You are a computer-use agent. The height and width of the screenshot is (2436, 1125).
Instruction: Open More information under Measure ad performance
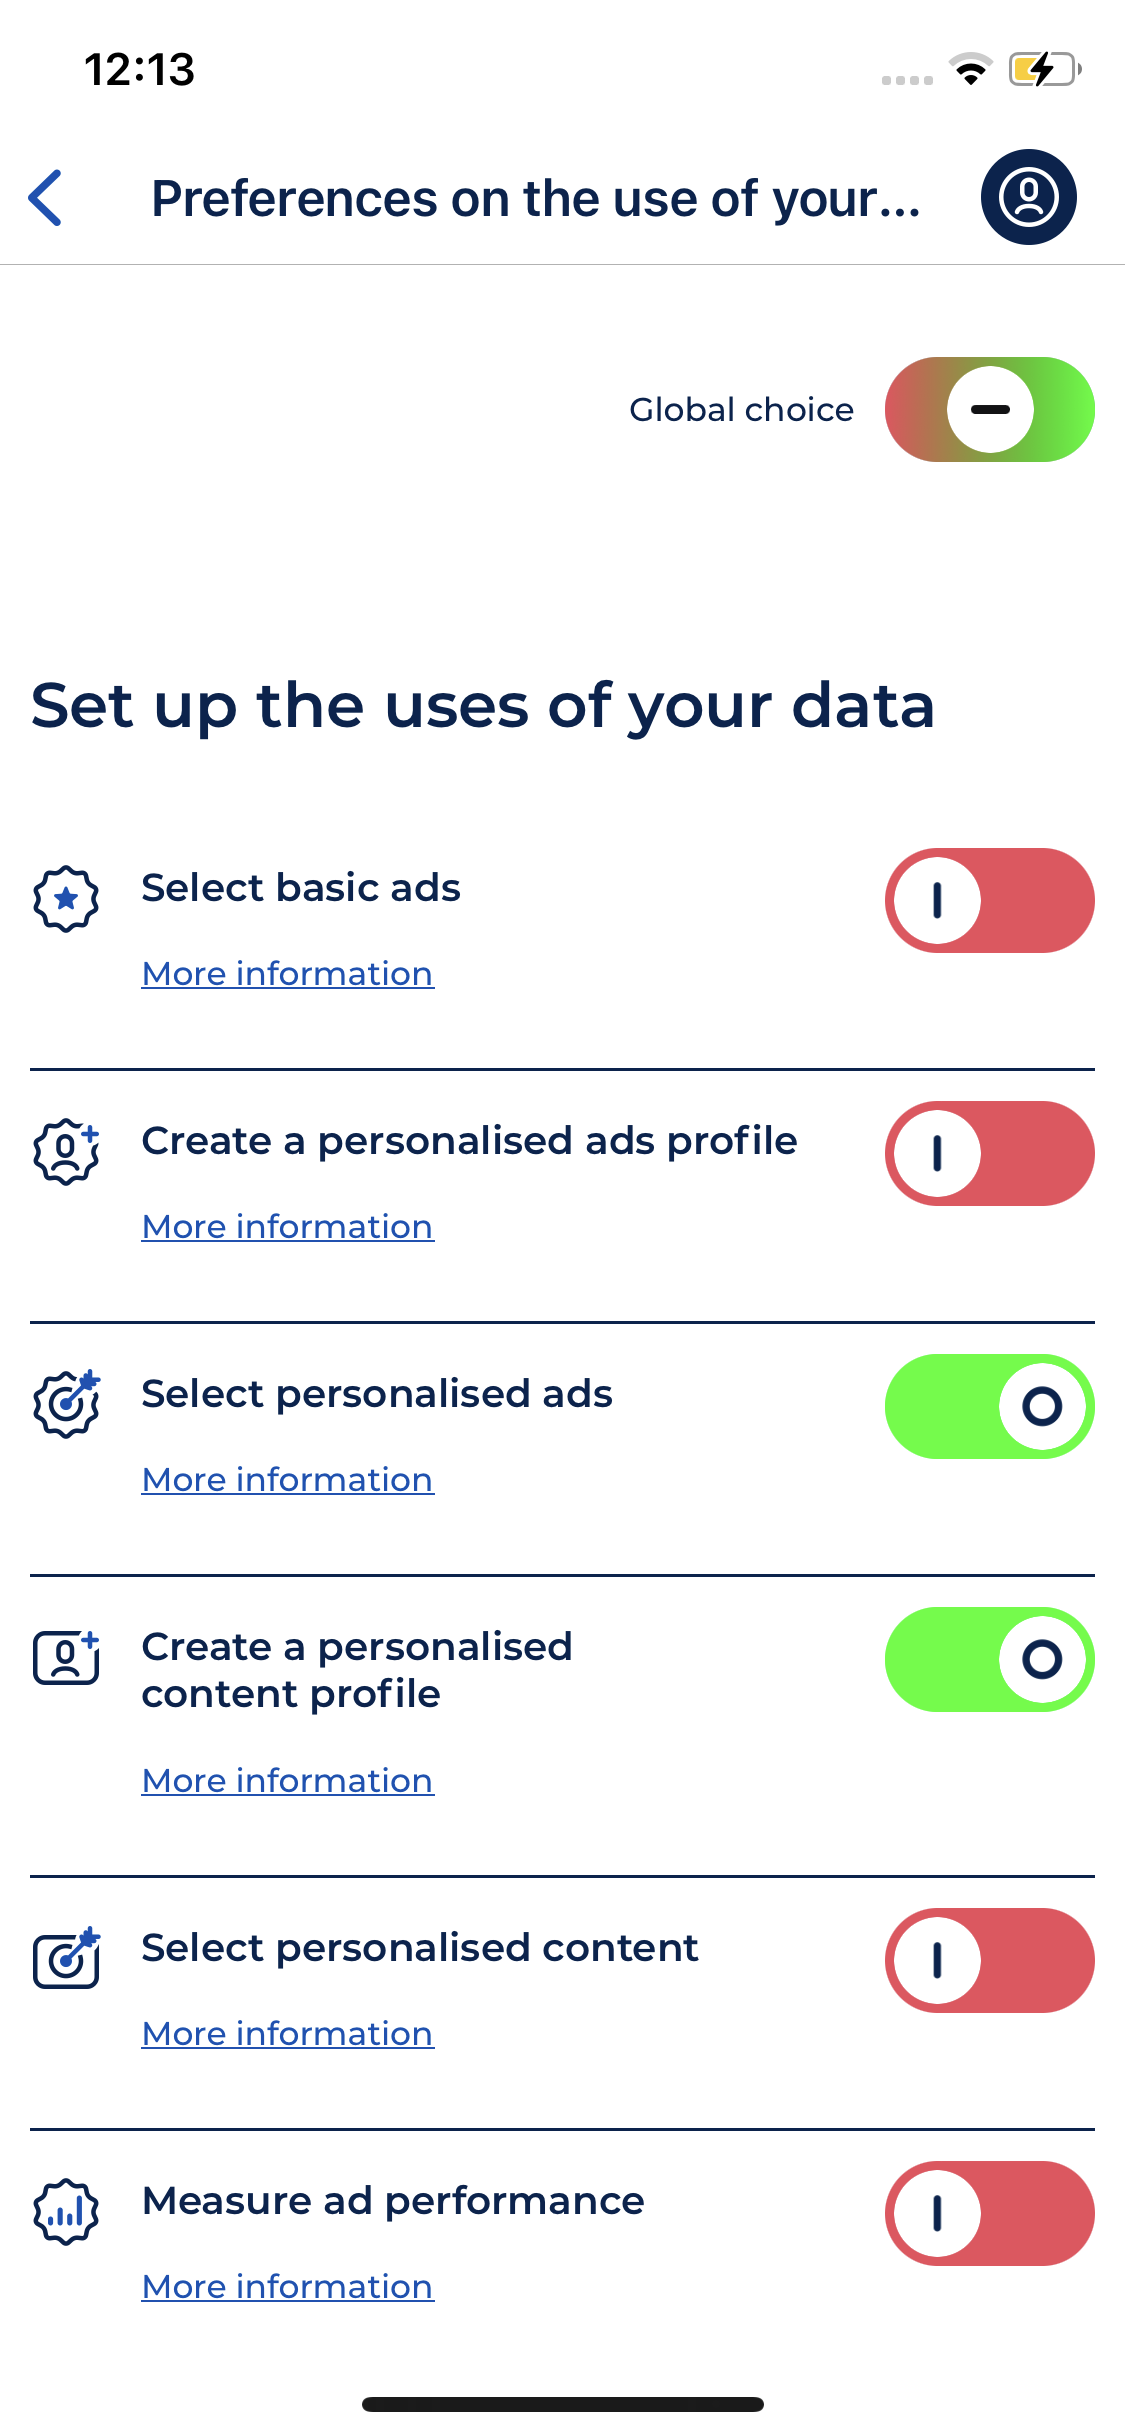click(x=288, y=2287)
